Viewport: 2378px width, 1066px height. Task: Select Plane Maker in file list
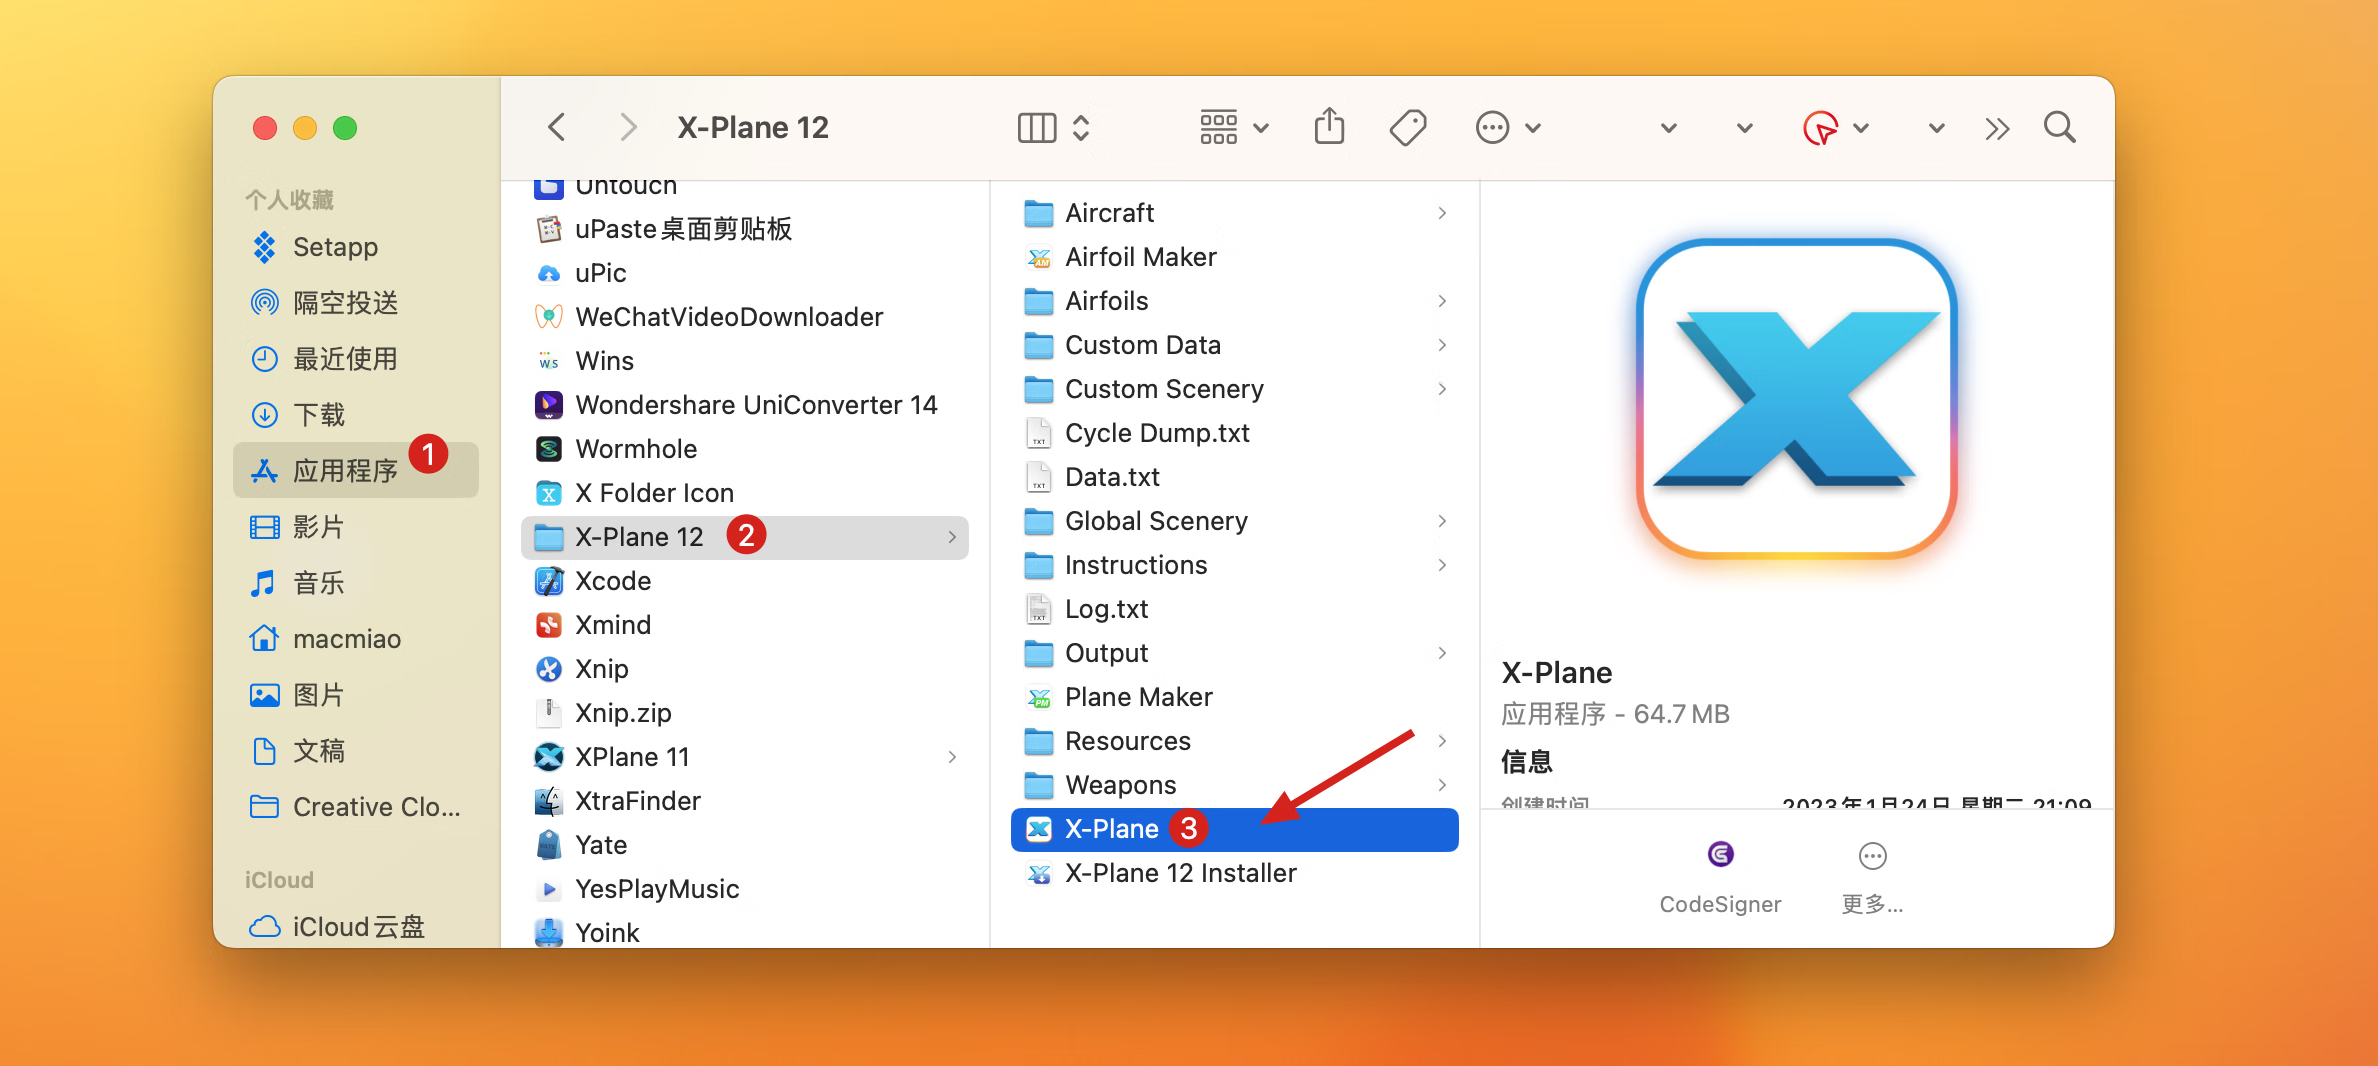[x=1138, y=697]
